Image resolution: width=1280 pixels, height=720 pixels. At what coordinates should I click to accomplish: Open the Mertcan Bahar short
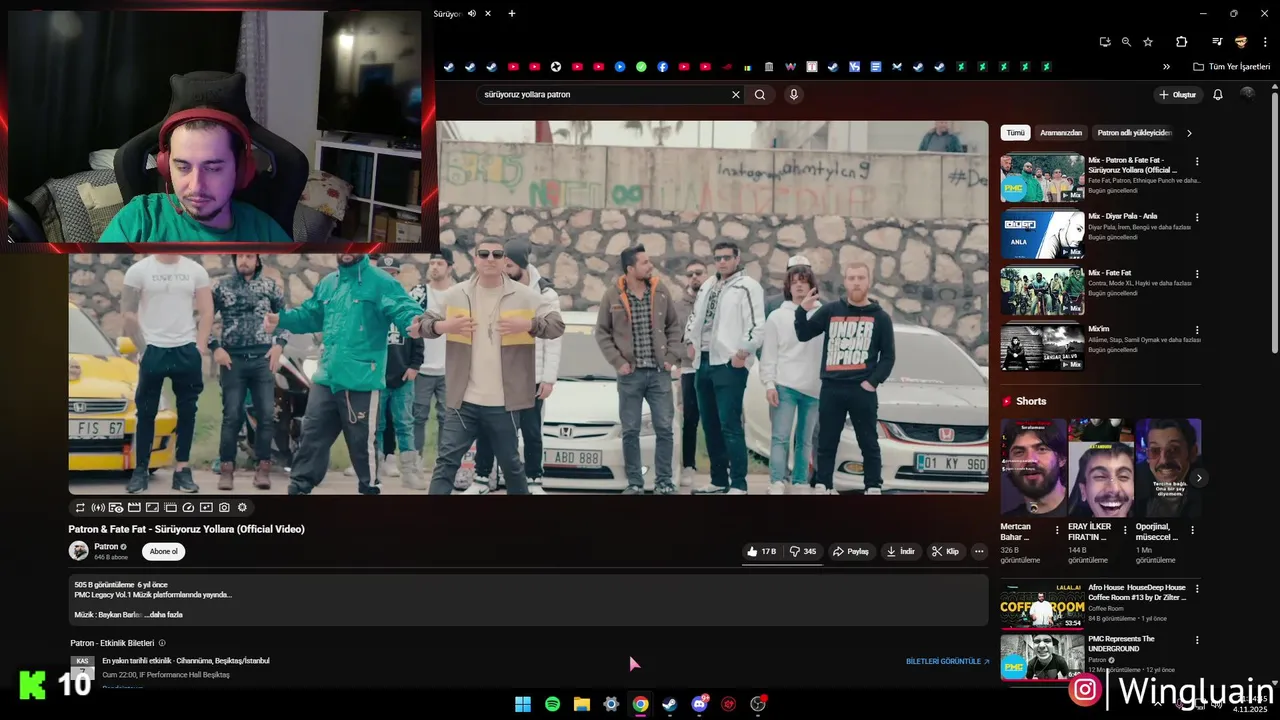point(1033,467)
